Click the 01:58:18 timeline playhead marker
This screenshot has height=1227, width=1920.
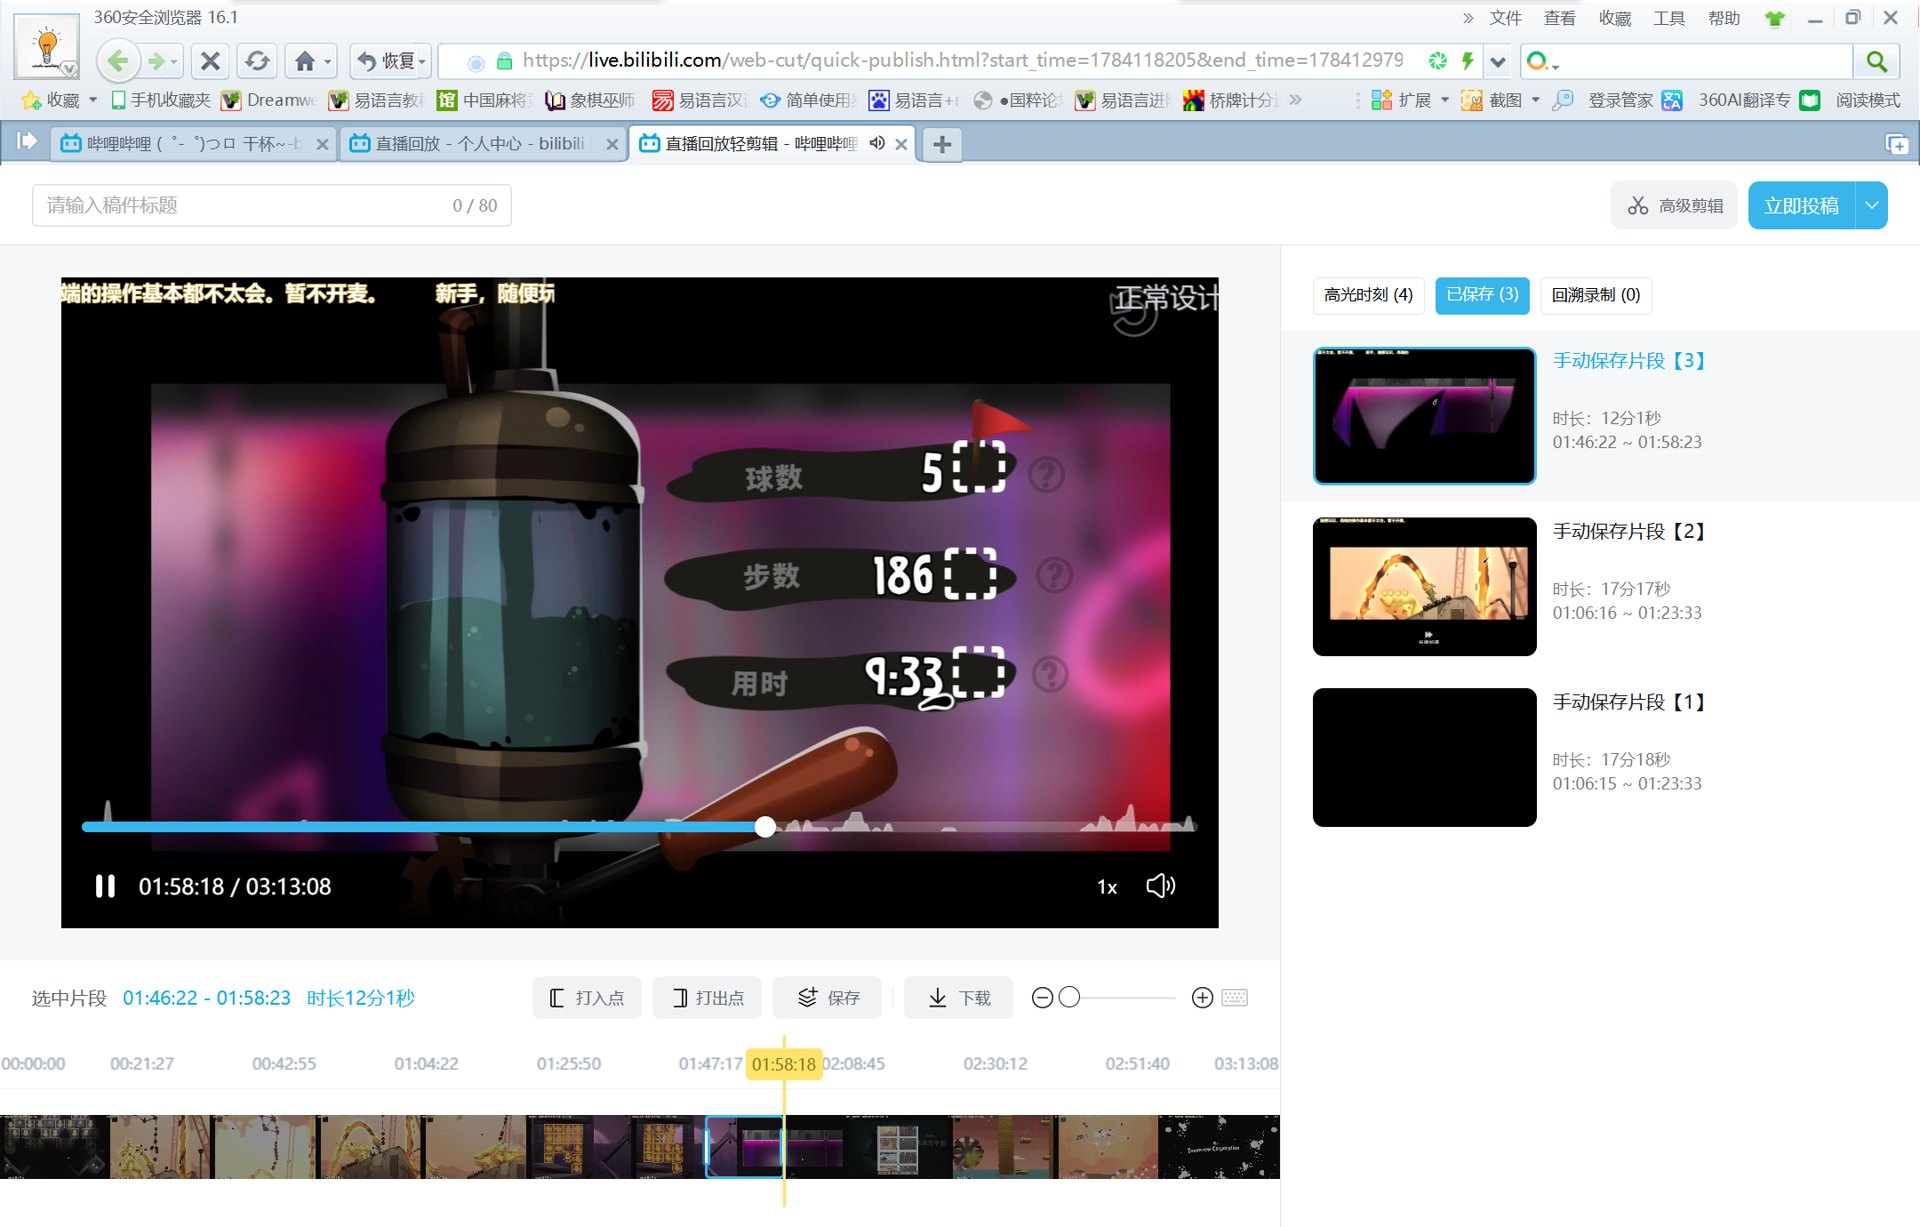784,1064
